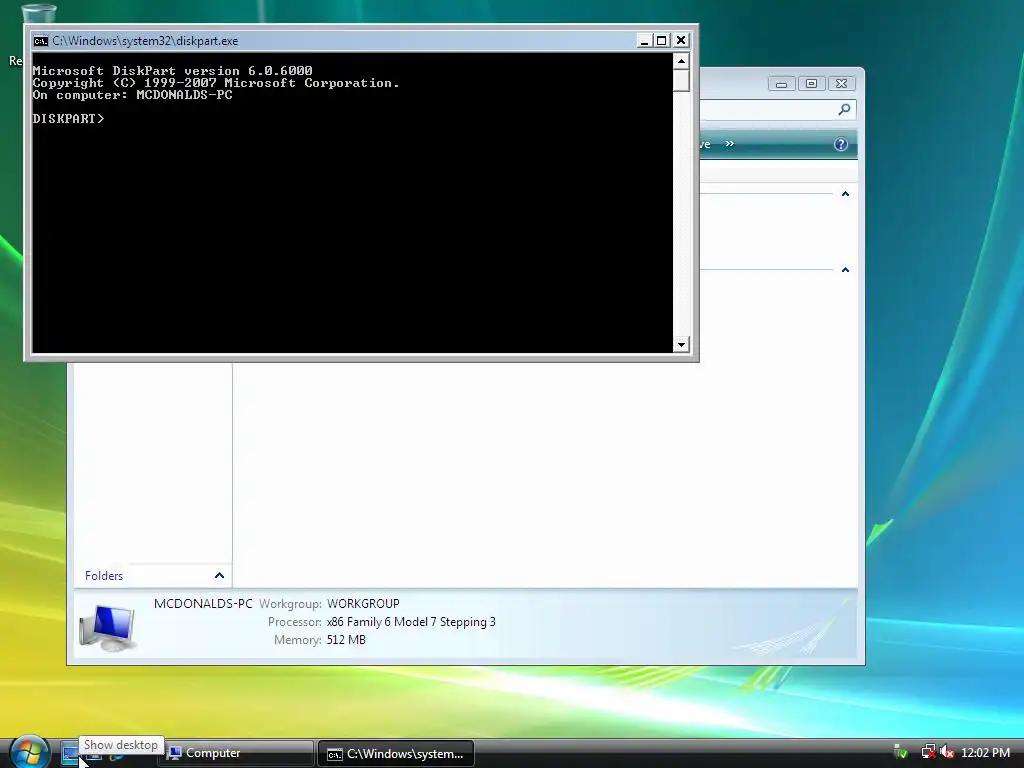Close the diskpart.exe console window

[680, 40]
